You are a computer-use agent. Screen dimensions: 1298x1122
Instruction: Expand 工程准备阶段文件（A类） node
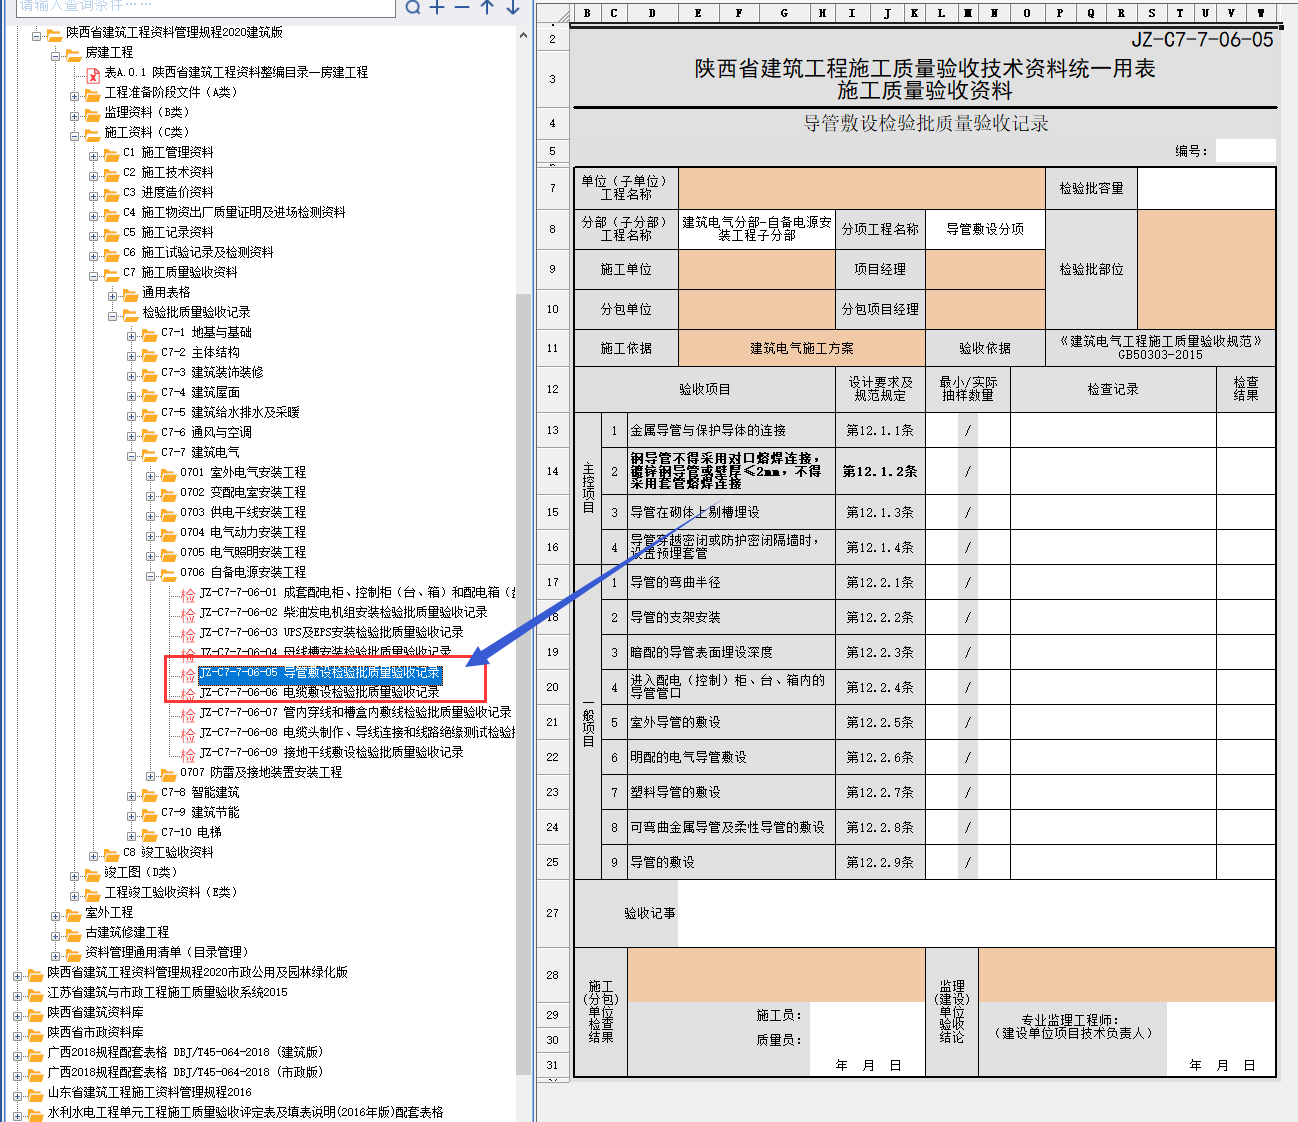tap(75, 96)
